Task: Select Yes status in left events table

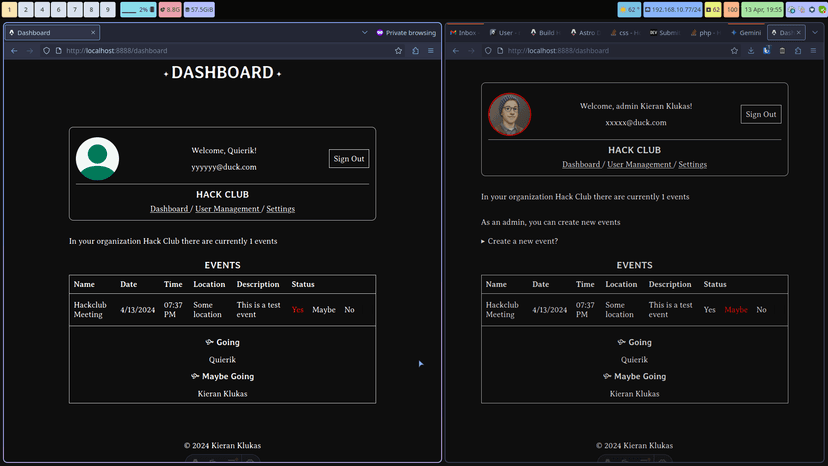Action: click(298, 310)
